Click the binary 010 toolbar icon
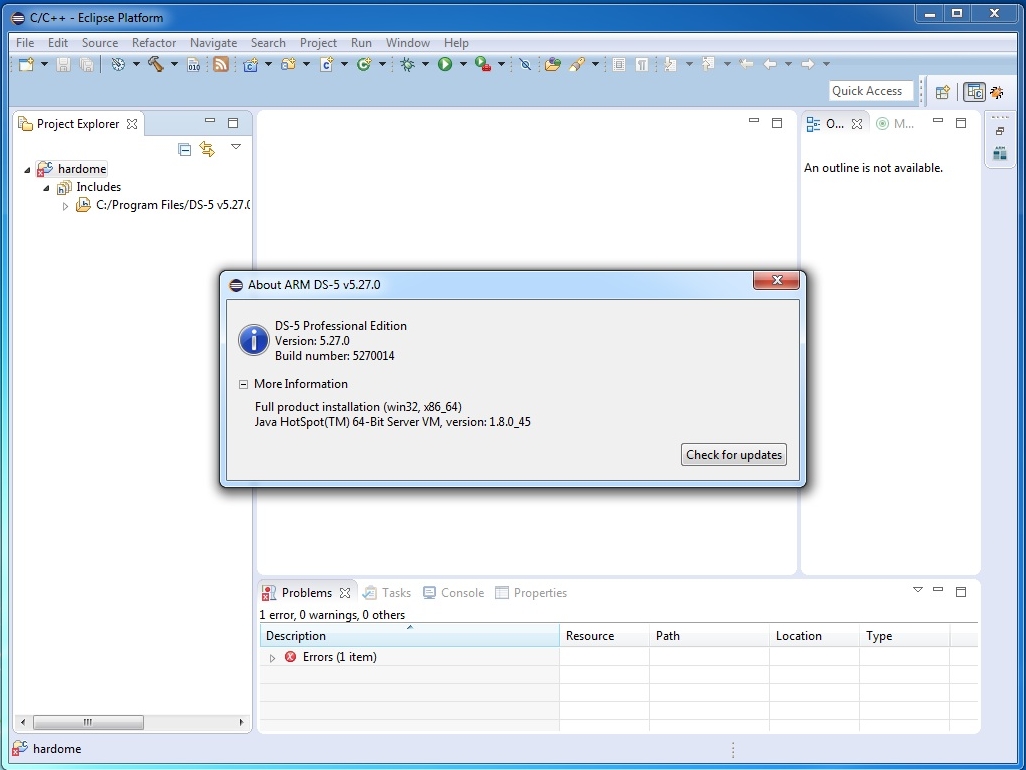 pos(194,64)
